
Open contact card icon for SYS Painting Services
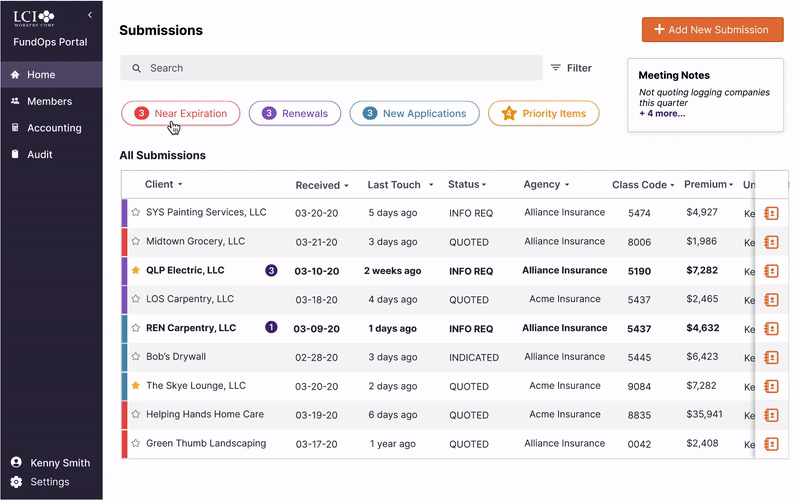(x=771, y=213)
